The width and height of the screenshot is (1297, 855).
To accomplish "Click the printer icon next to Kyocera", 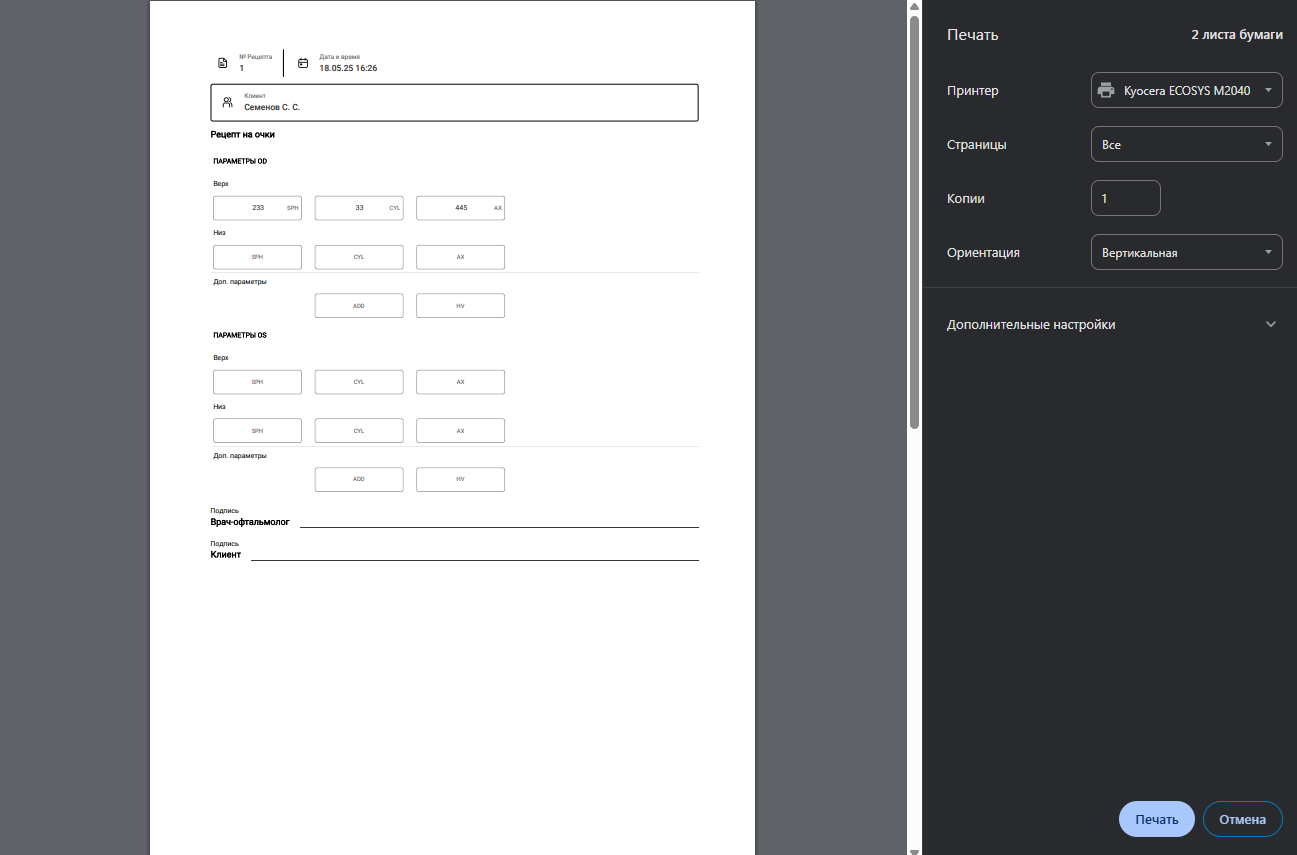I will 1106,90.
